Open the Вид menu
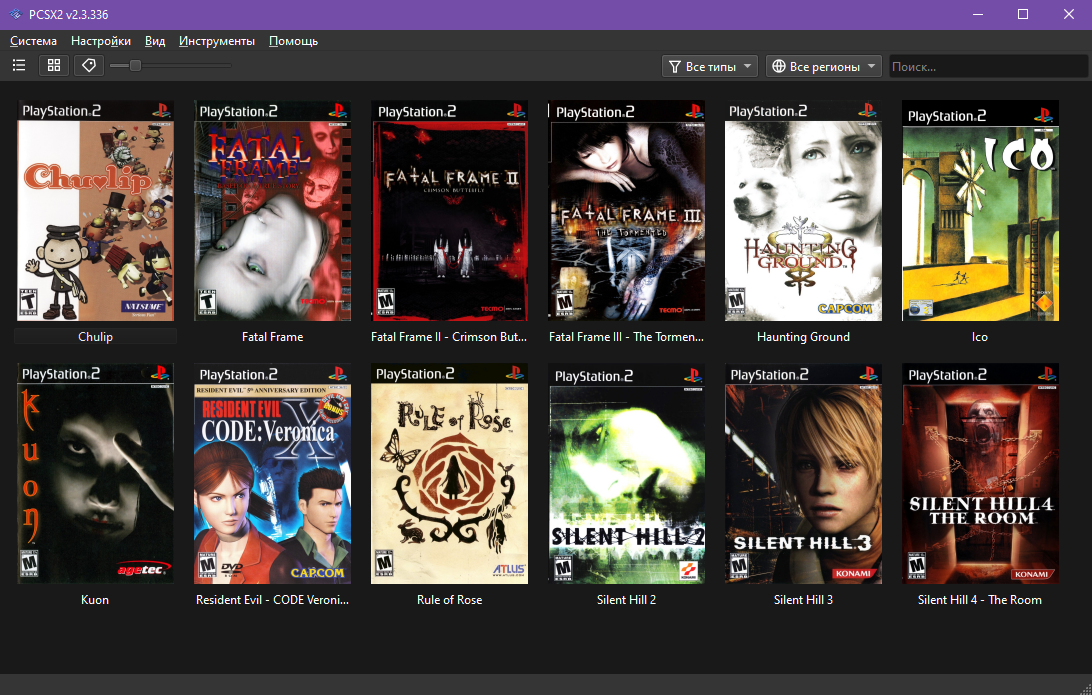 (x=155, y=41)
